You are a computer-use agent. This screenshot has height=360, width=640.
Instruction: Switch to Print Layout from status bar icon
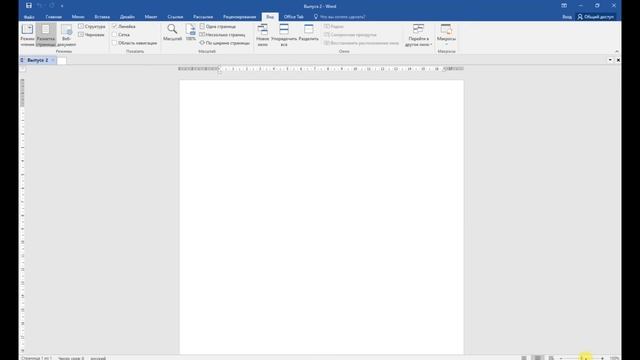tap(538, 358)
